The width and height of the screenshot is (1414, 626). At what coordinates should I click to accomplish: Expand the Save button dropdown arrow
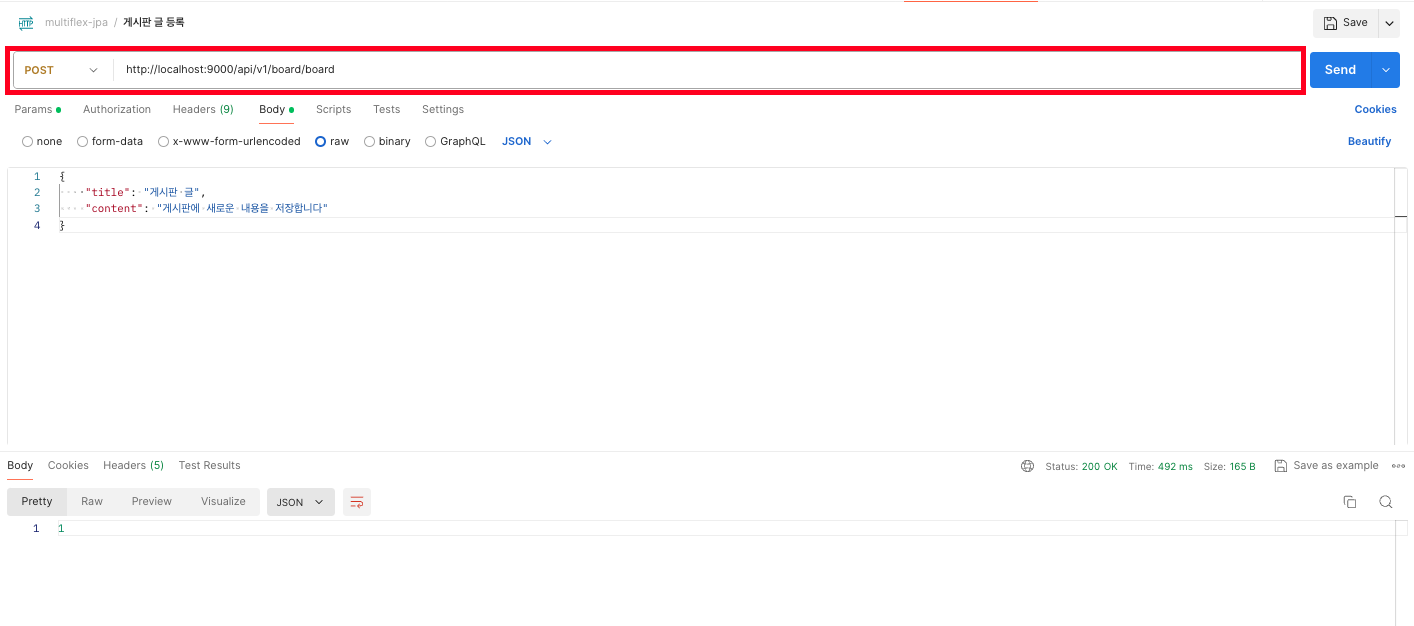pyautogui.click(x=1389, y=23)
